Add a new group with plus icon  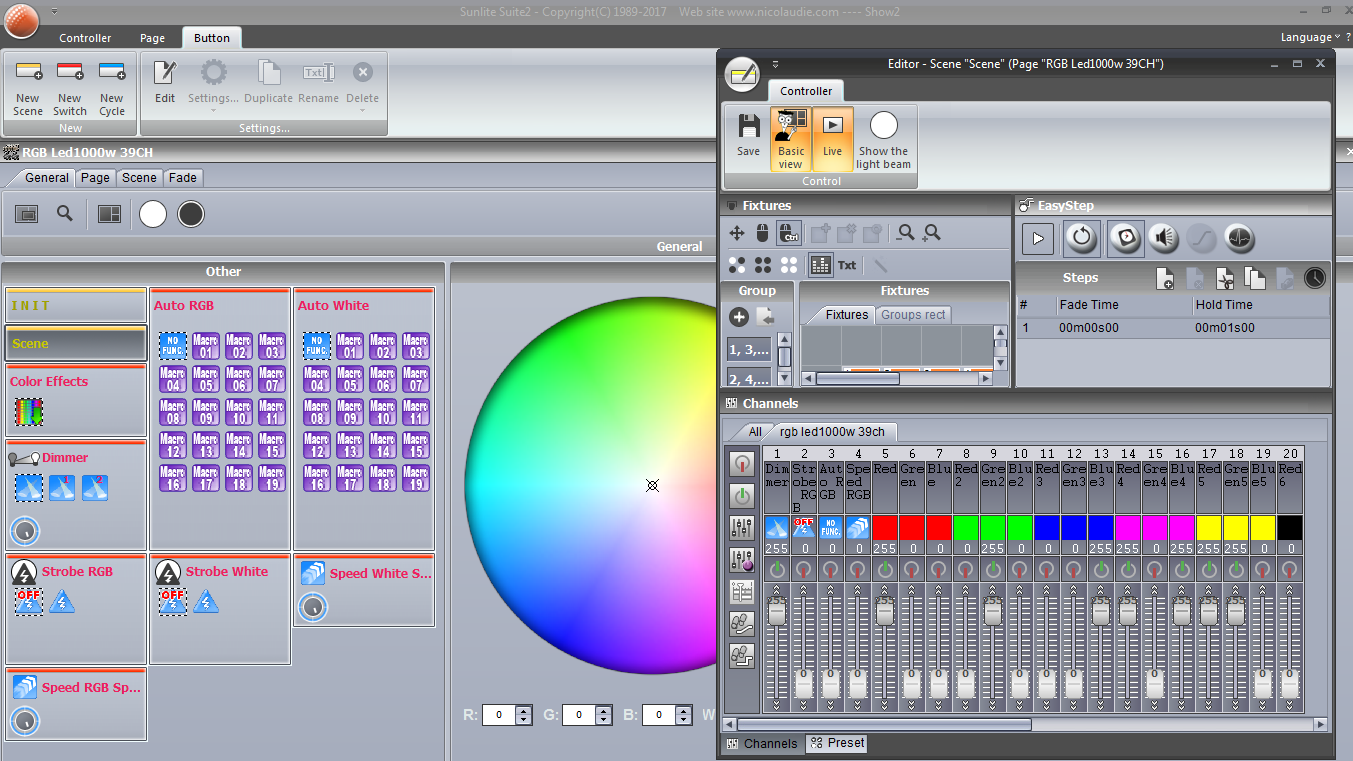coord(739,317)
